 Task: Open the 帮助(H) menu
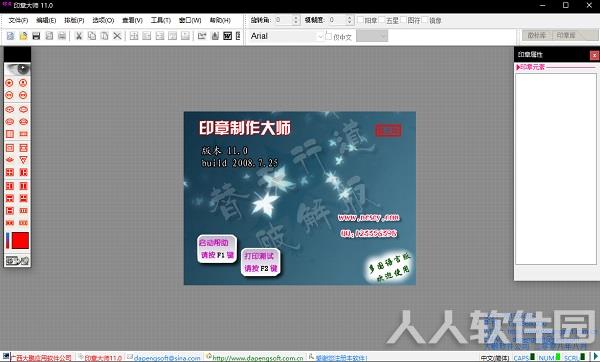coord(220,20)
